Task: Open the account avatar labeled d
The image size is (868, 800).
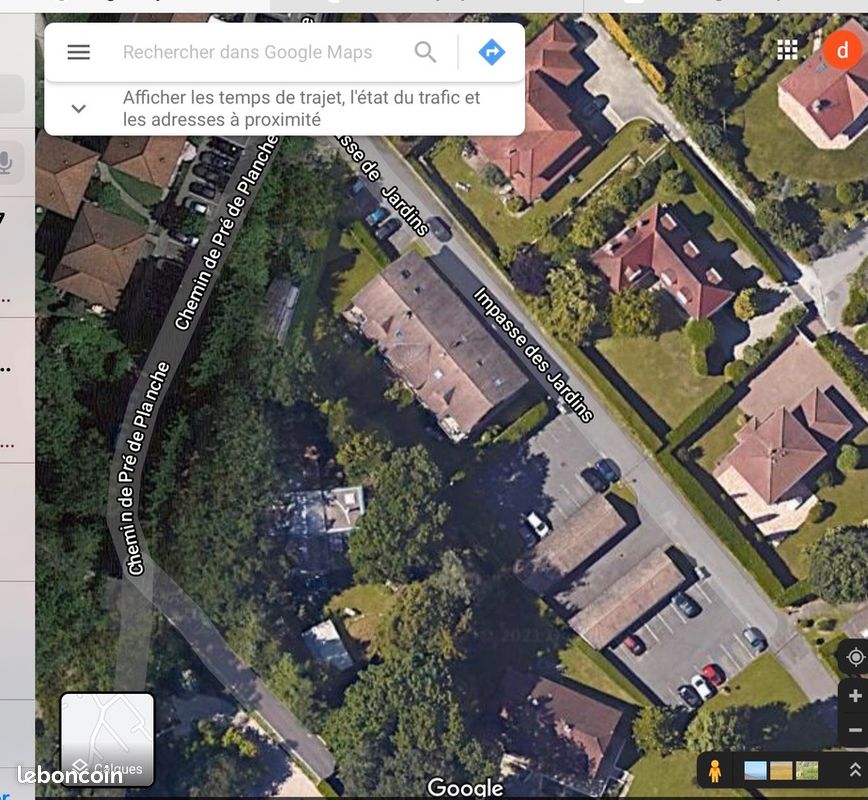Action: click(x=843, y=50)
